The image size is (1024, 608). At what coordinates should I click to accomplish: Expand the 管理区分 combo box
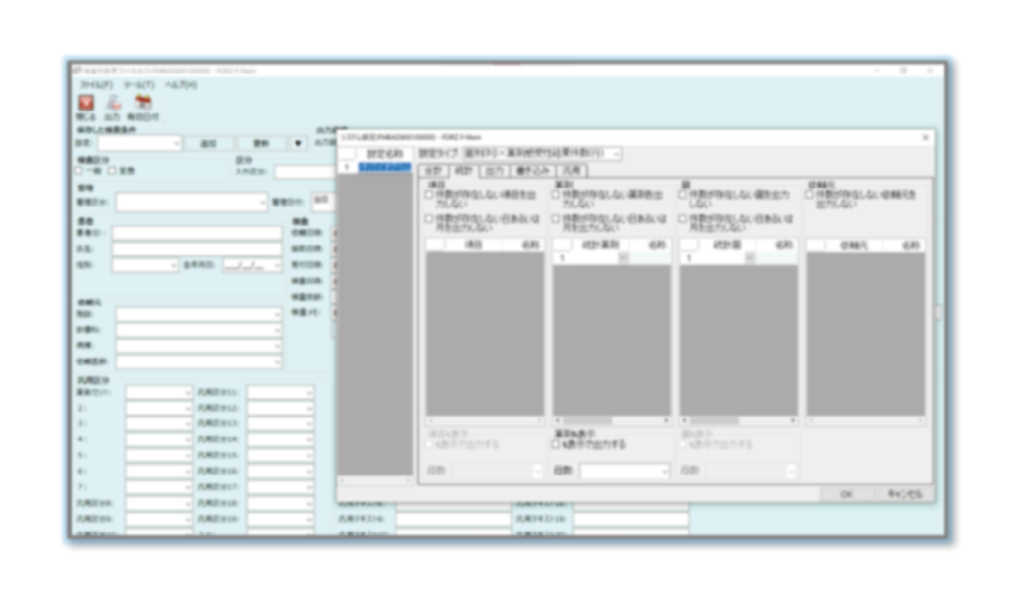[x=191, y=202]
